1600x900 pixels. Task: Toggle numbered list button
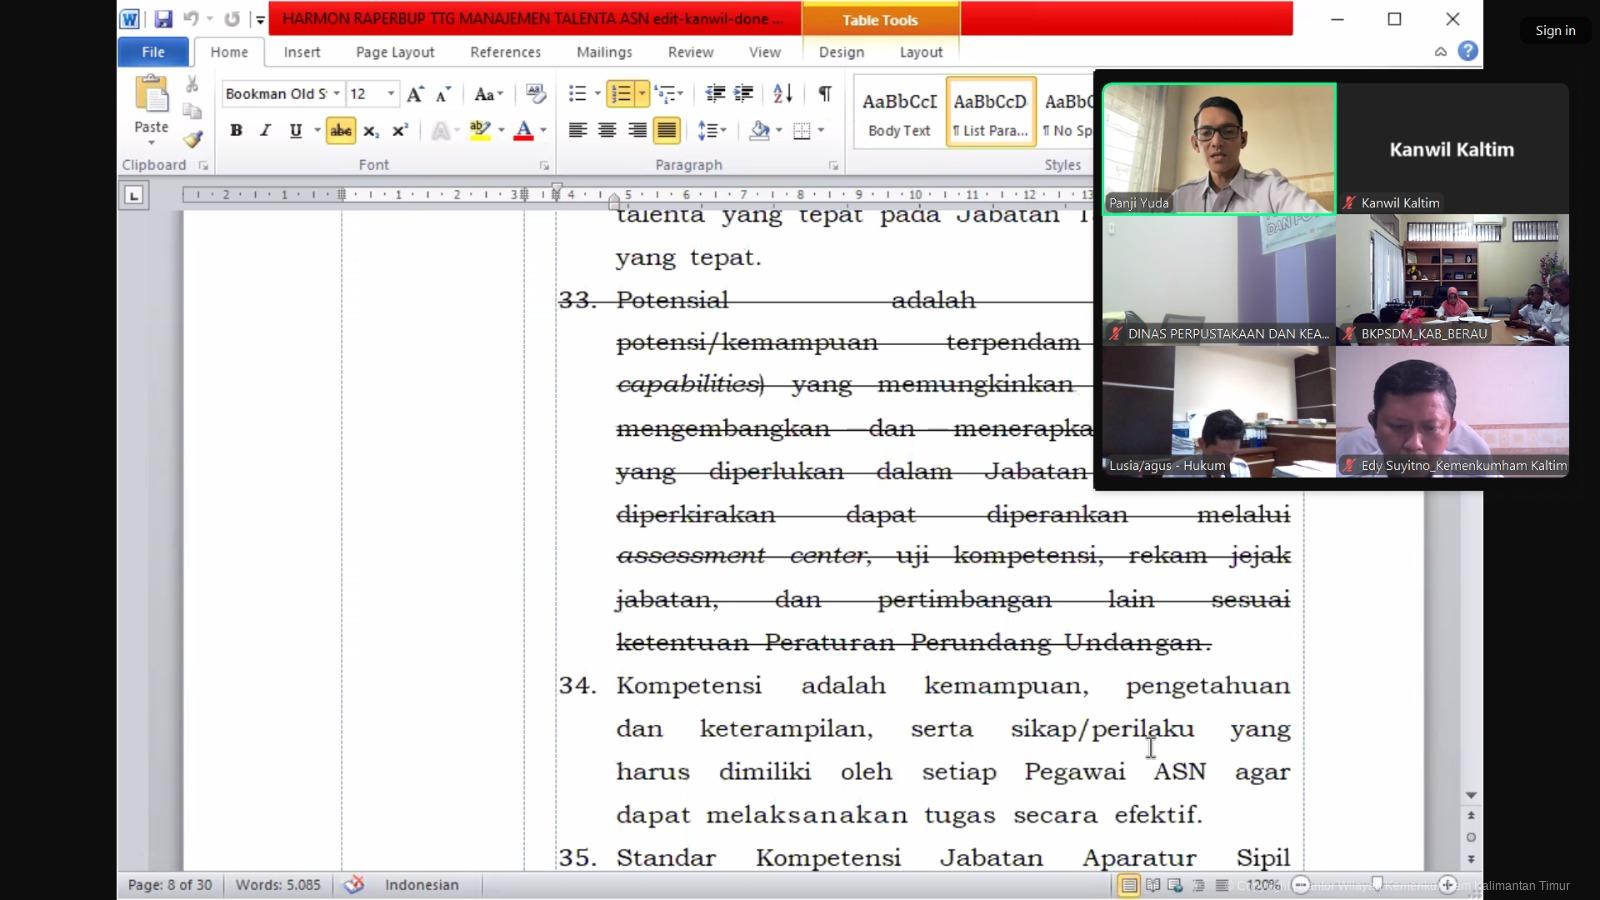click(621, 94)
